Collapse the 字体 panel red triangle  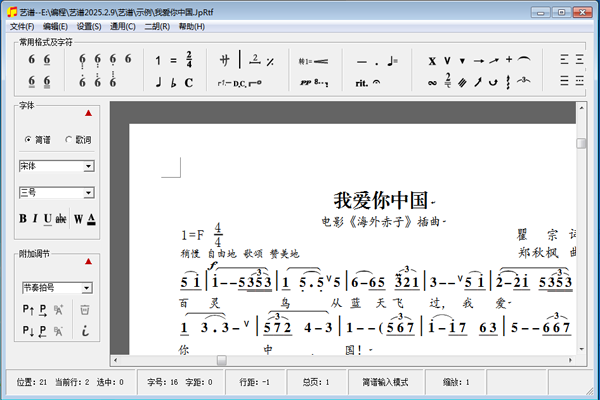click(88, 113)
